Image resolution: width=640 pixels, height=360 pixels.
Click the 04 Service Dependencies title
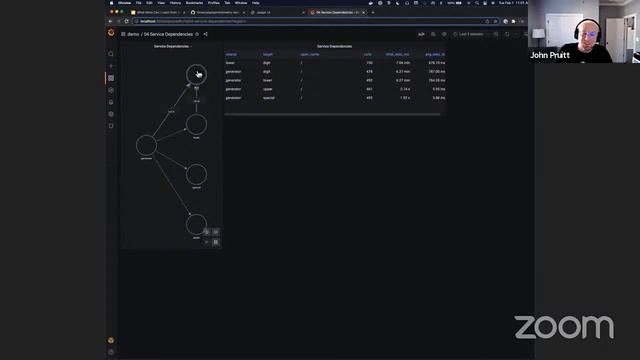[168, 34]
